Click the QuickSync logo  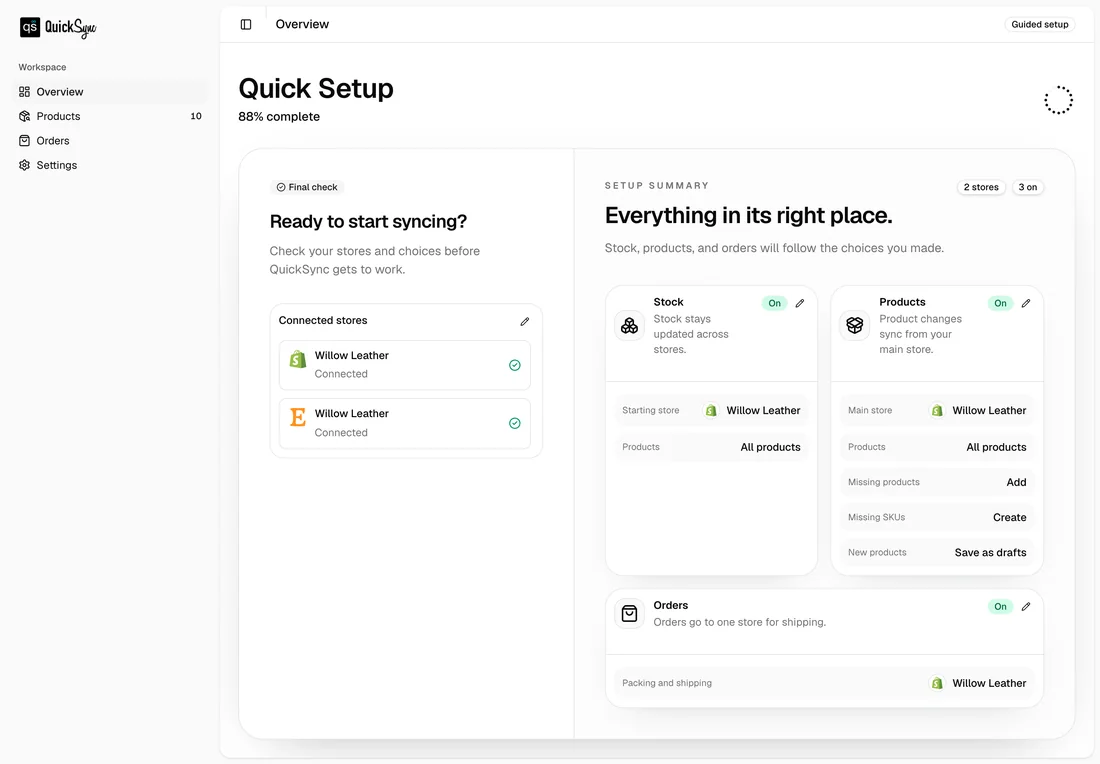coord(58,27)
